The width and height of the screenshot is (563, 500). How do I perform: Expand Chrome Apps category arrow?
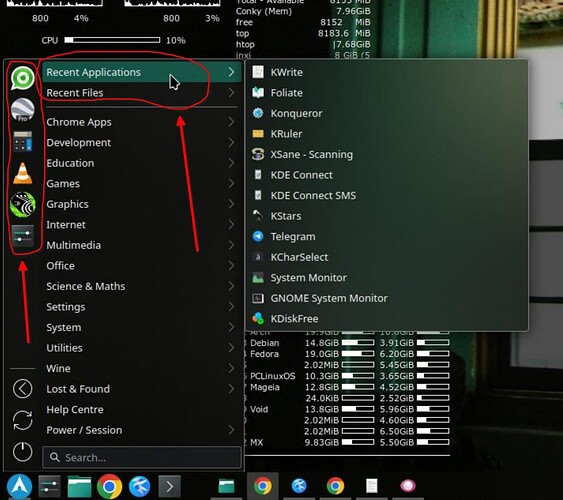(232, 122)
